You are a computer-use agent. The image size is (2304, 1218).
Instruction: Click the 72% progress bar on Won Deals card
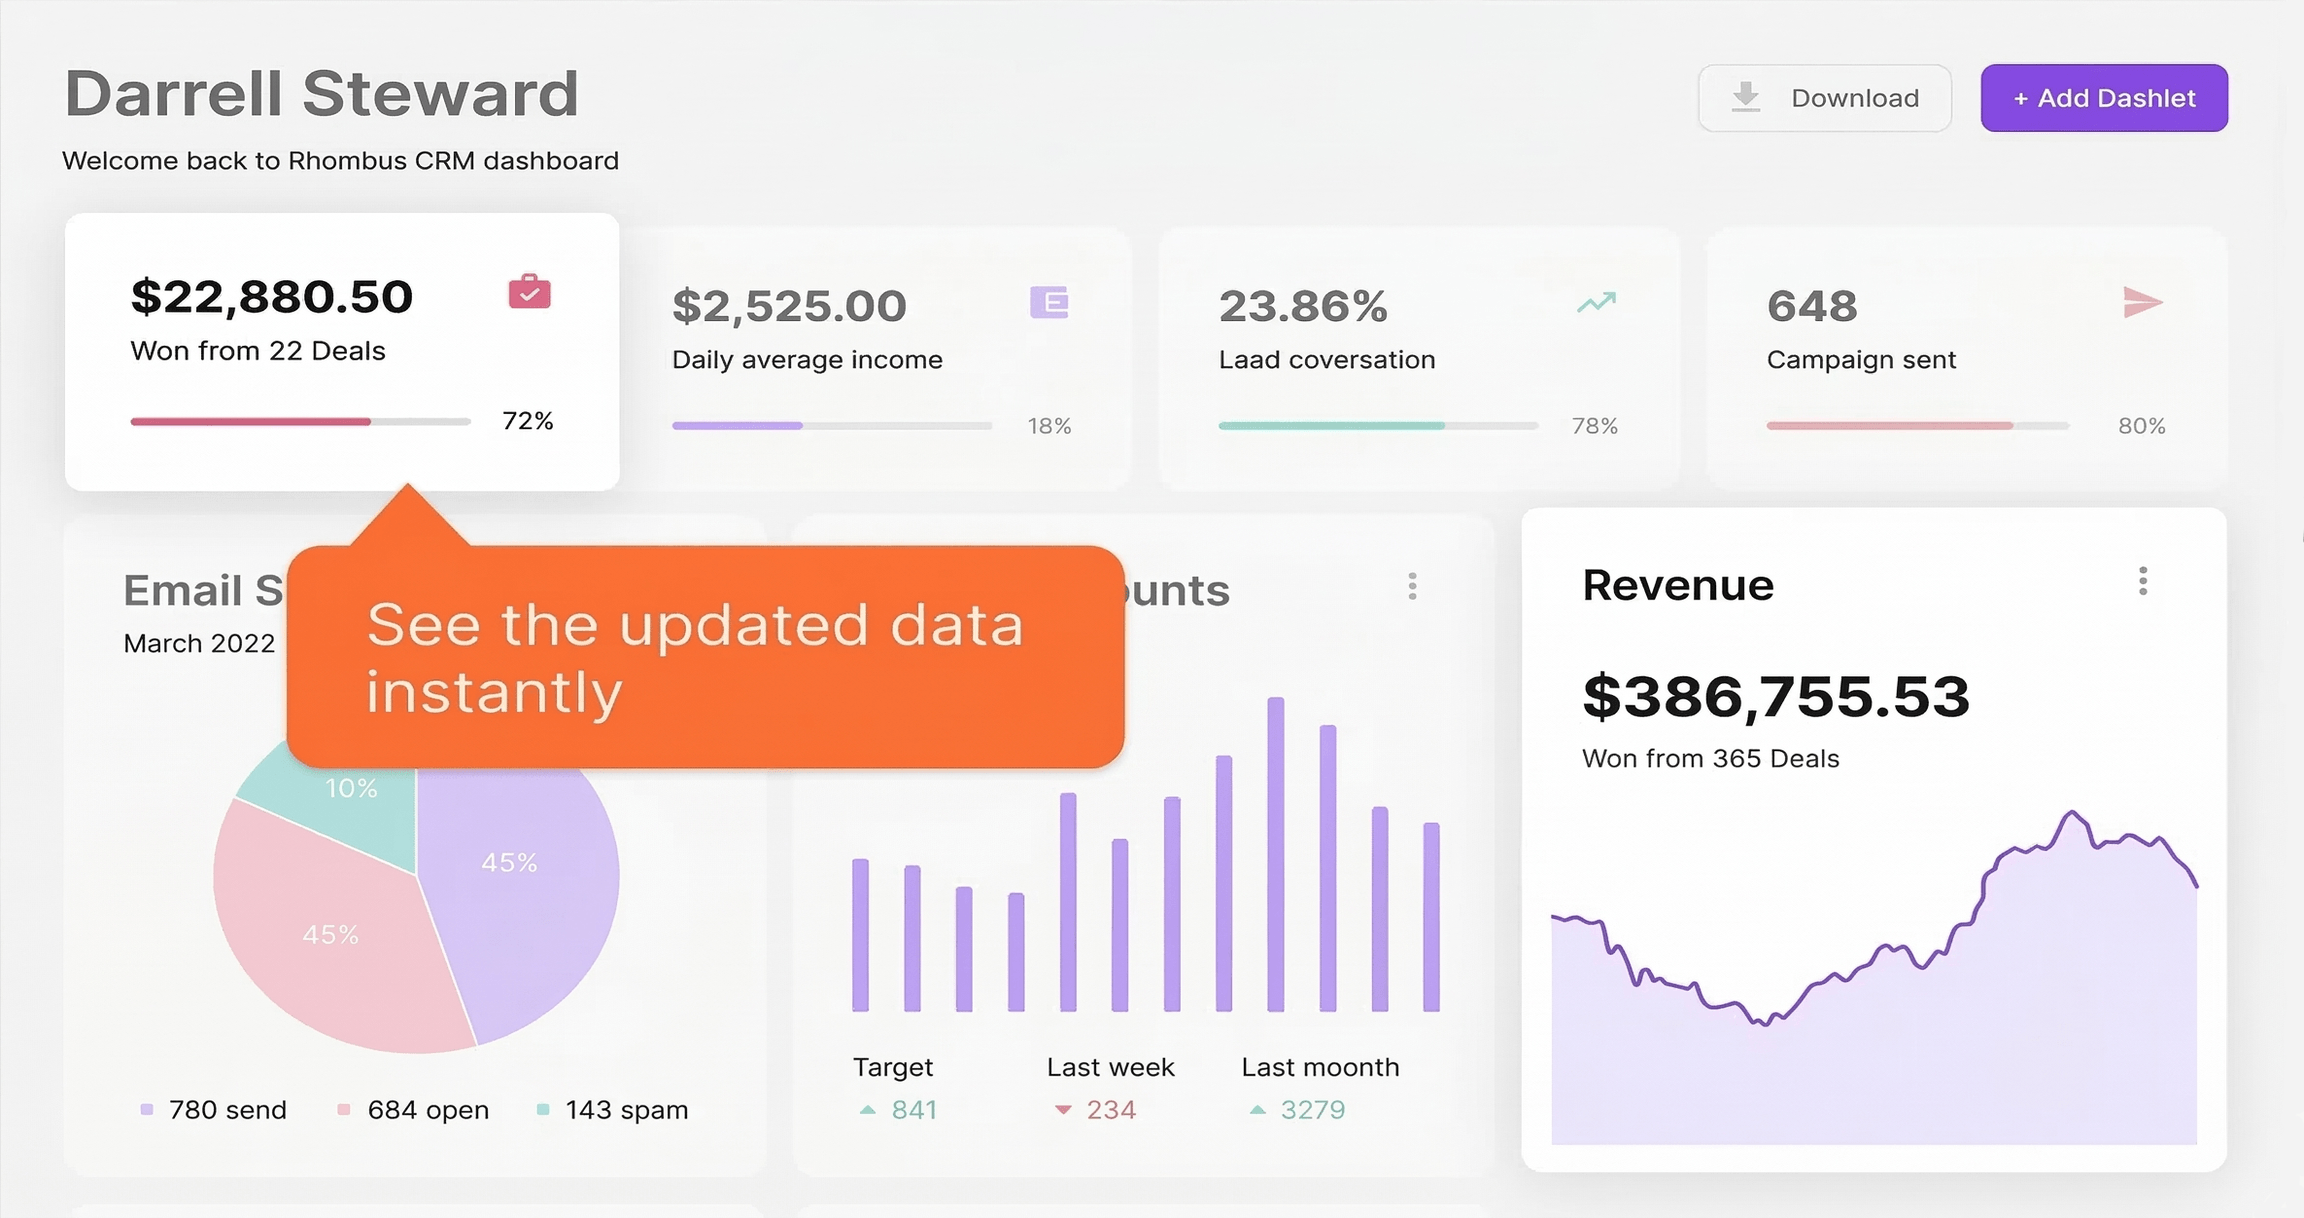tap(299, 421)
